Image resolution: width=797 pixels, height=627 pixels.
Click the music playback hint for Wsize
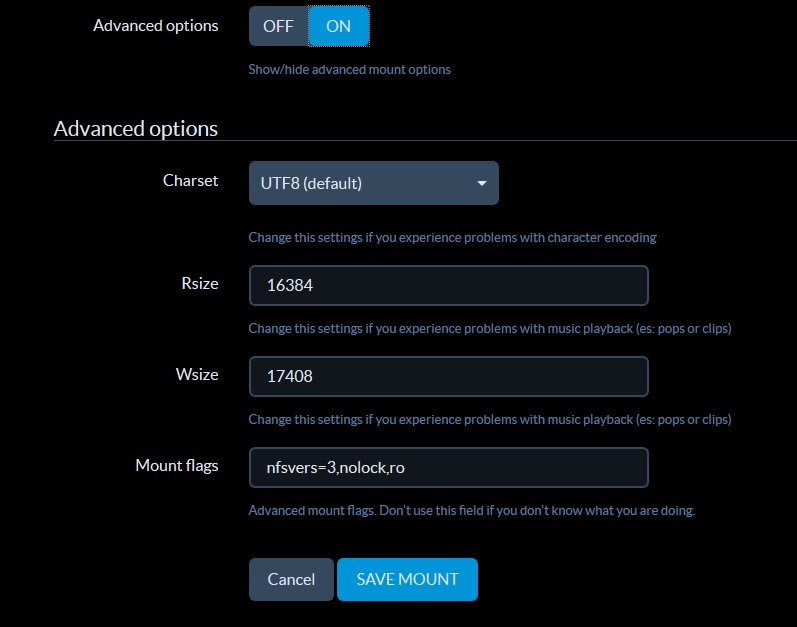(x=490, y=420)
